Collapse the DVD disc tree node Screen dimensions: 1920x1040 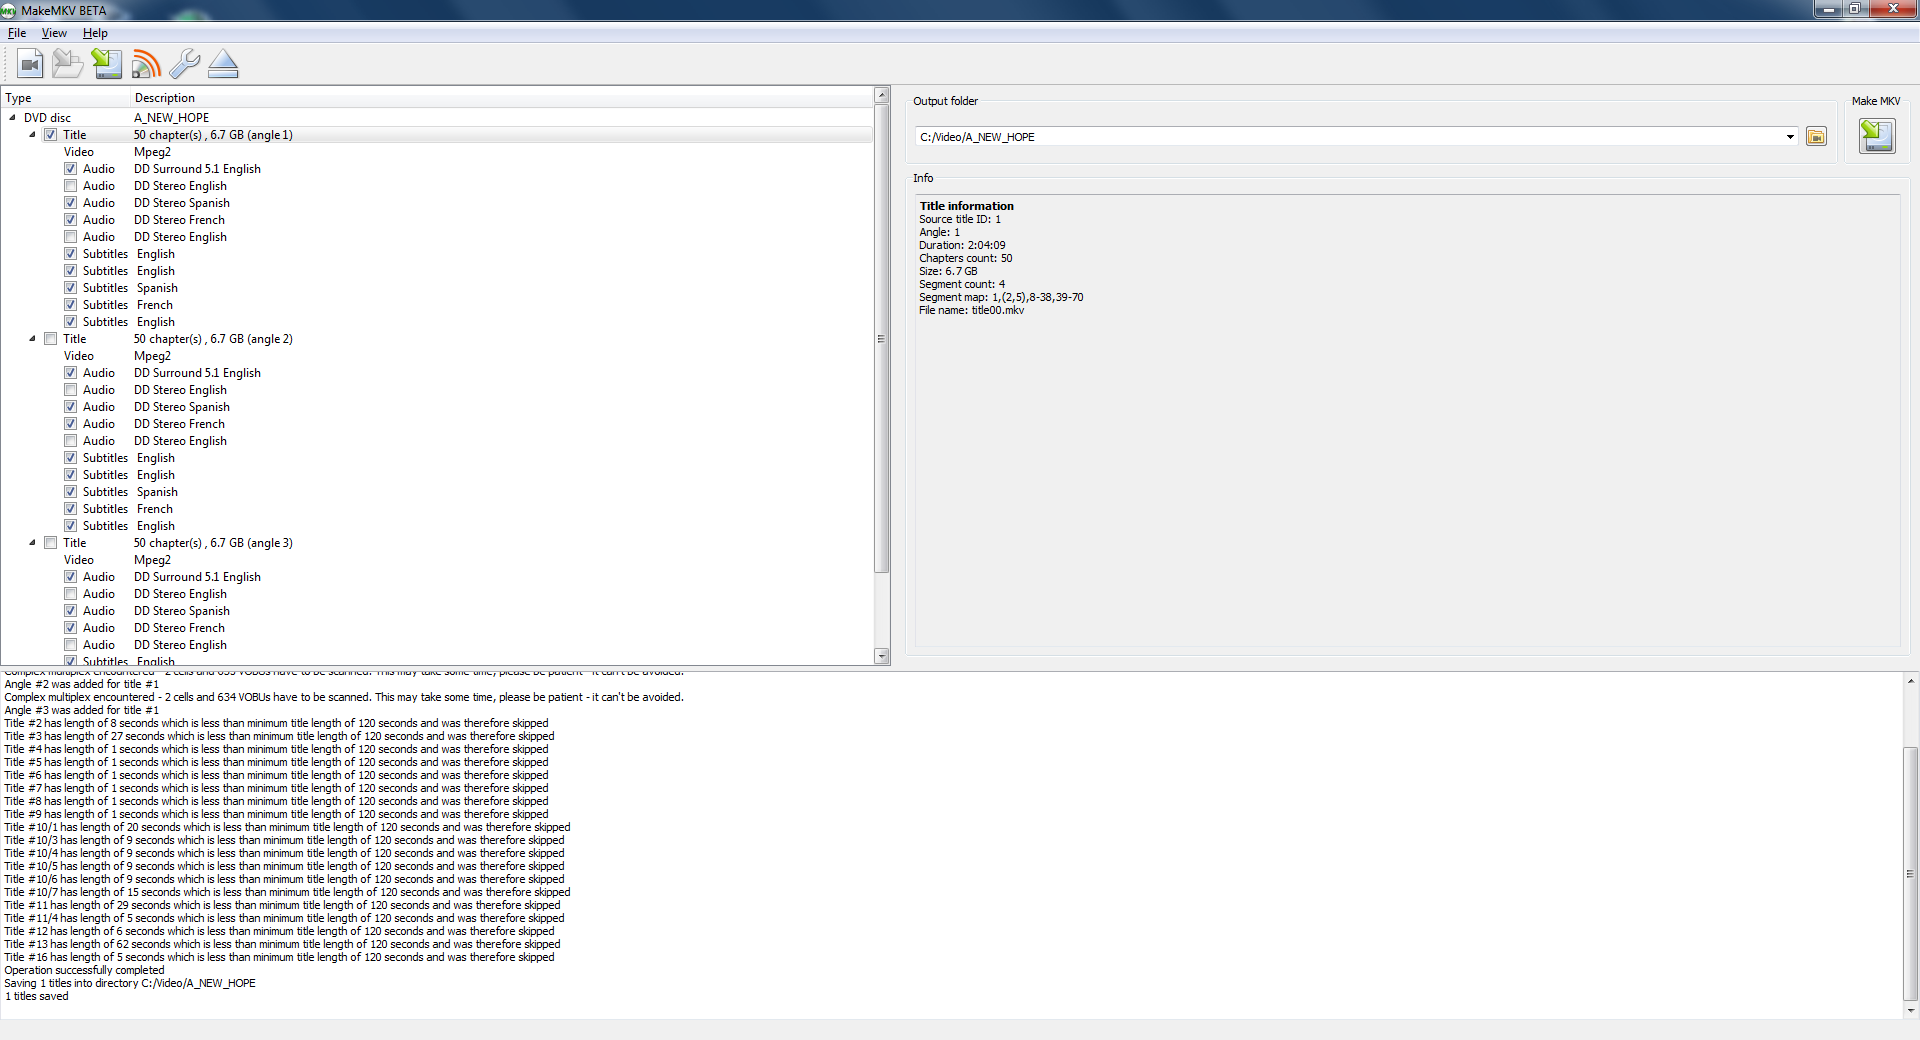pyautogui.click(x=12, y=117)
